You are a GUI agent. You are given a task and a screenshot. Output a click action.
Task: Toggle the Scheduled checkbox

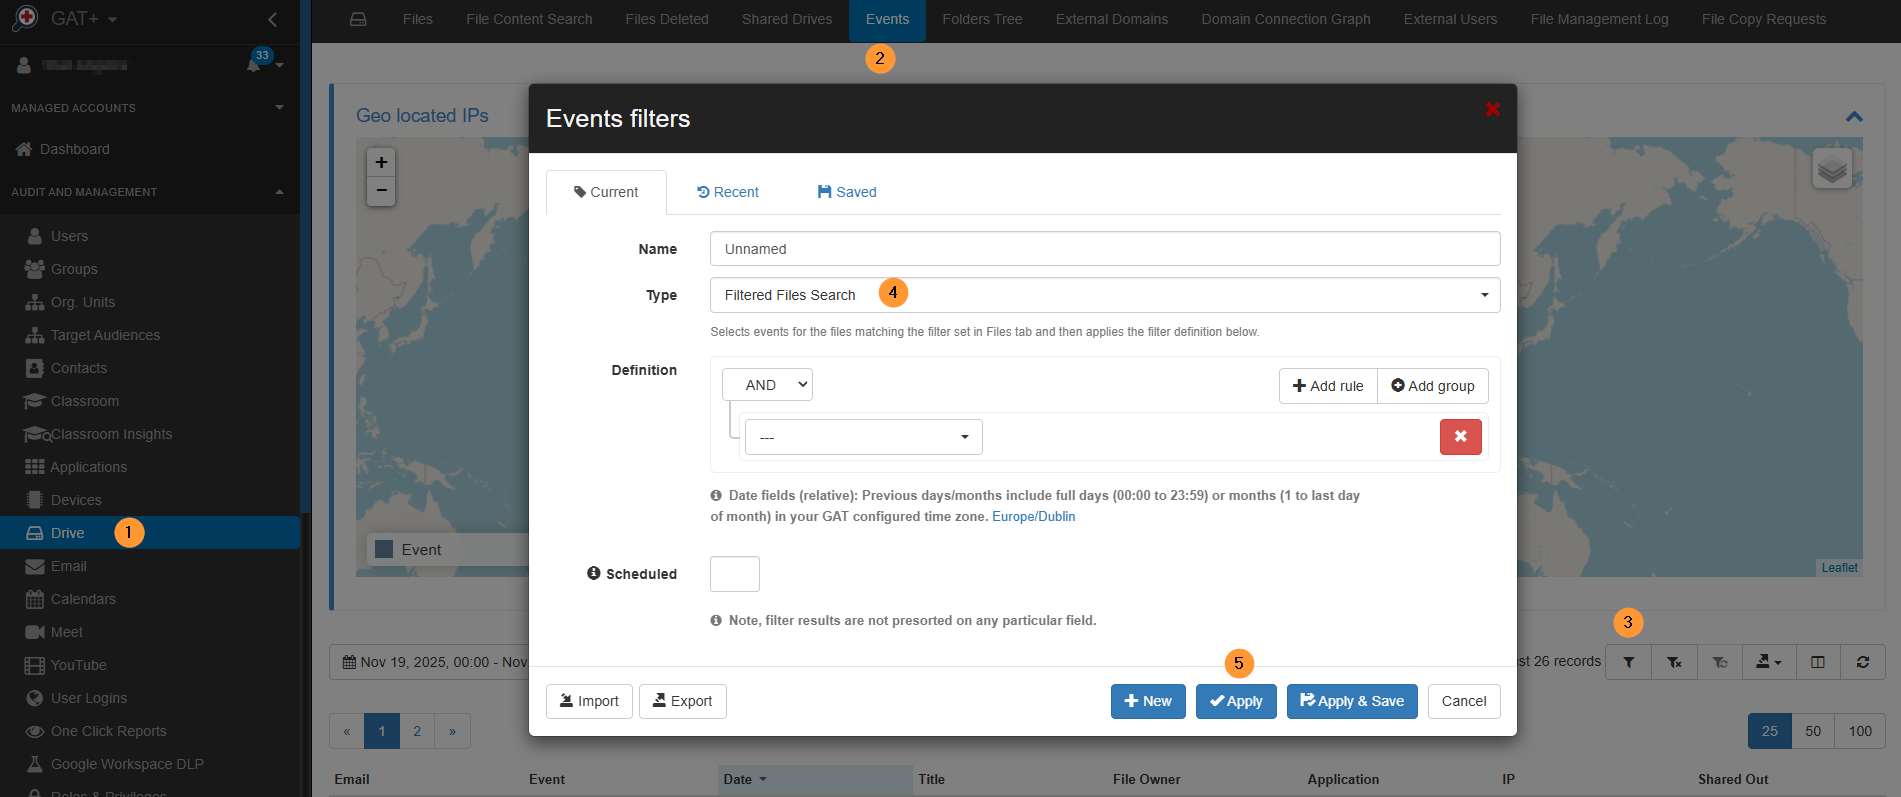click(x=734, y=574)
